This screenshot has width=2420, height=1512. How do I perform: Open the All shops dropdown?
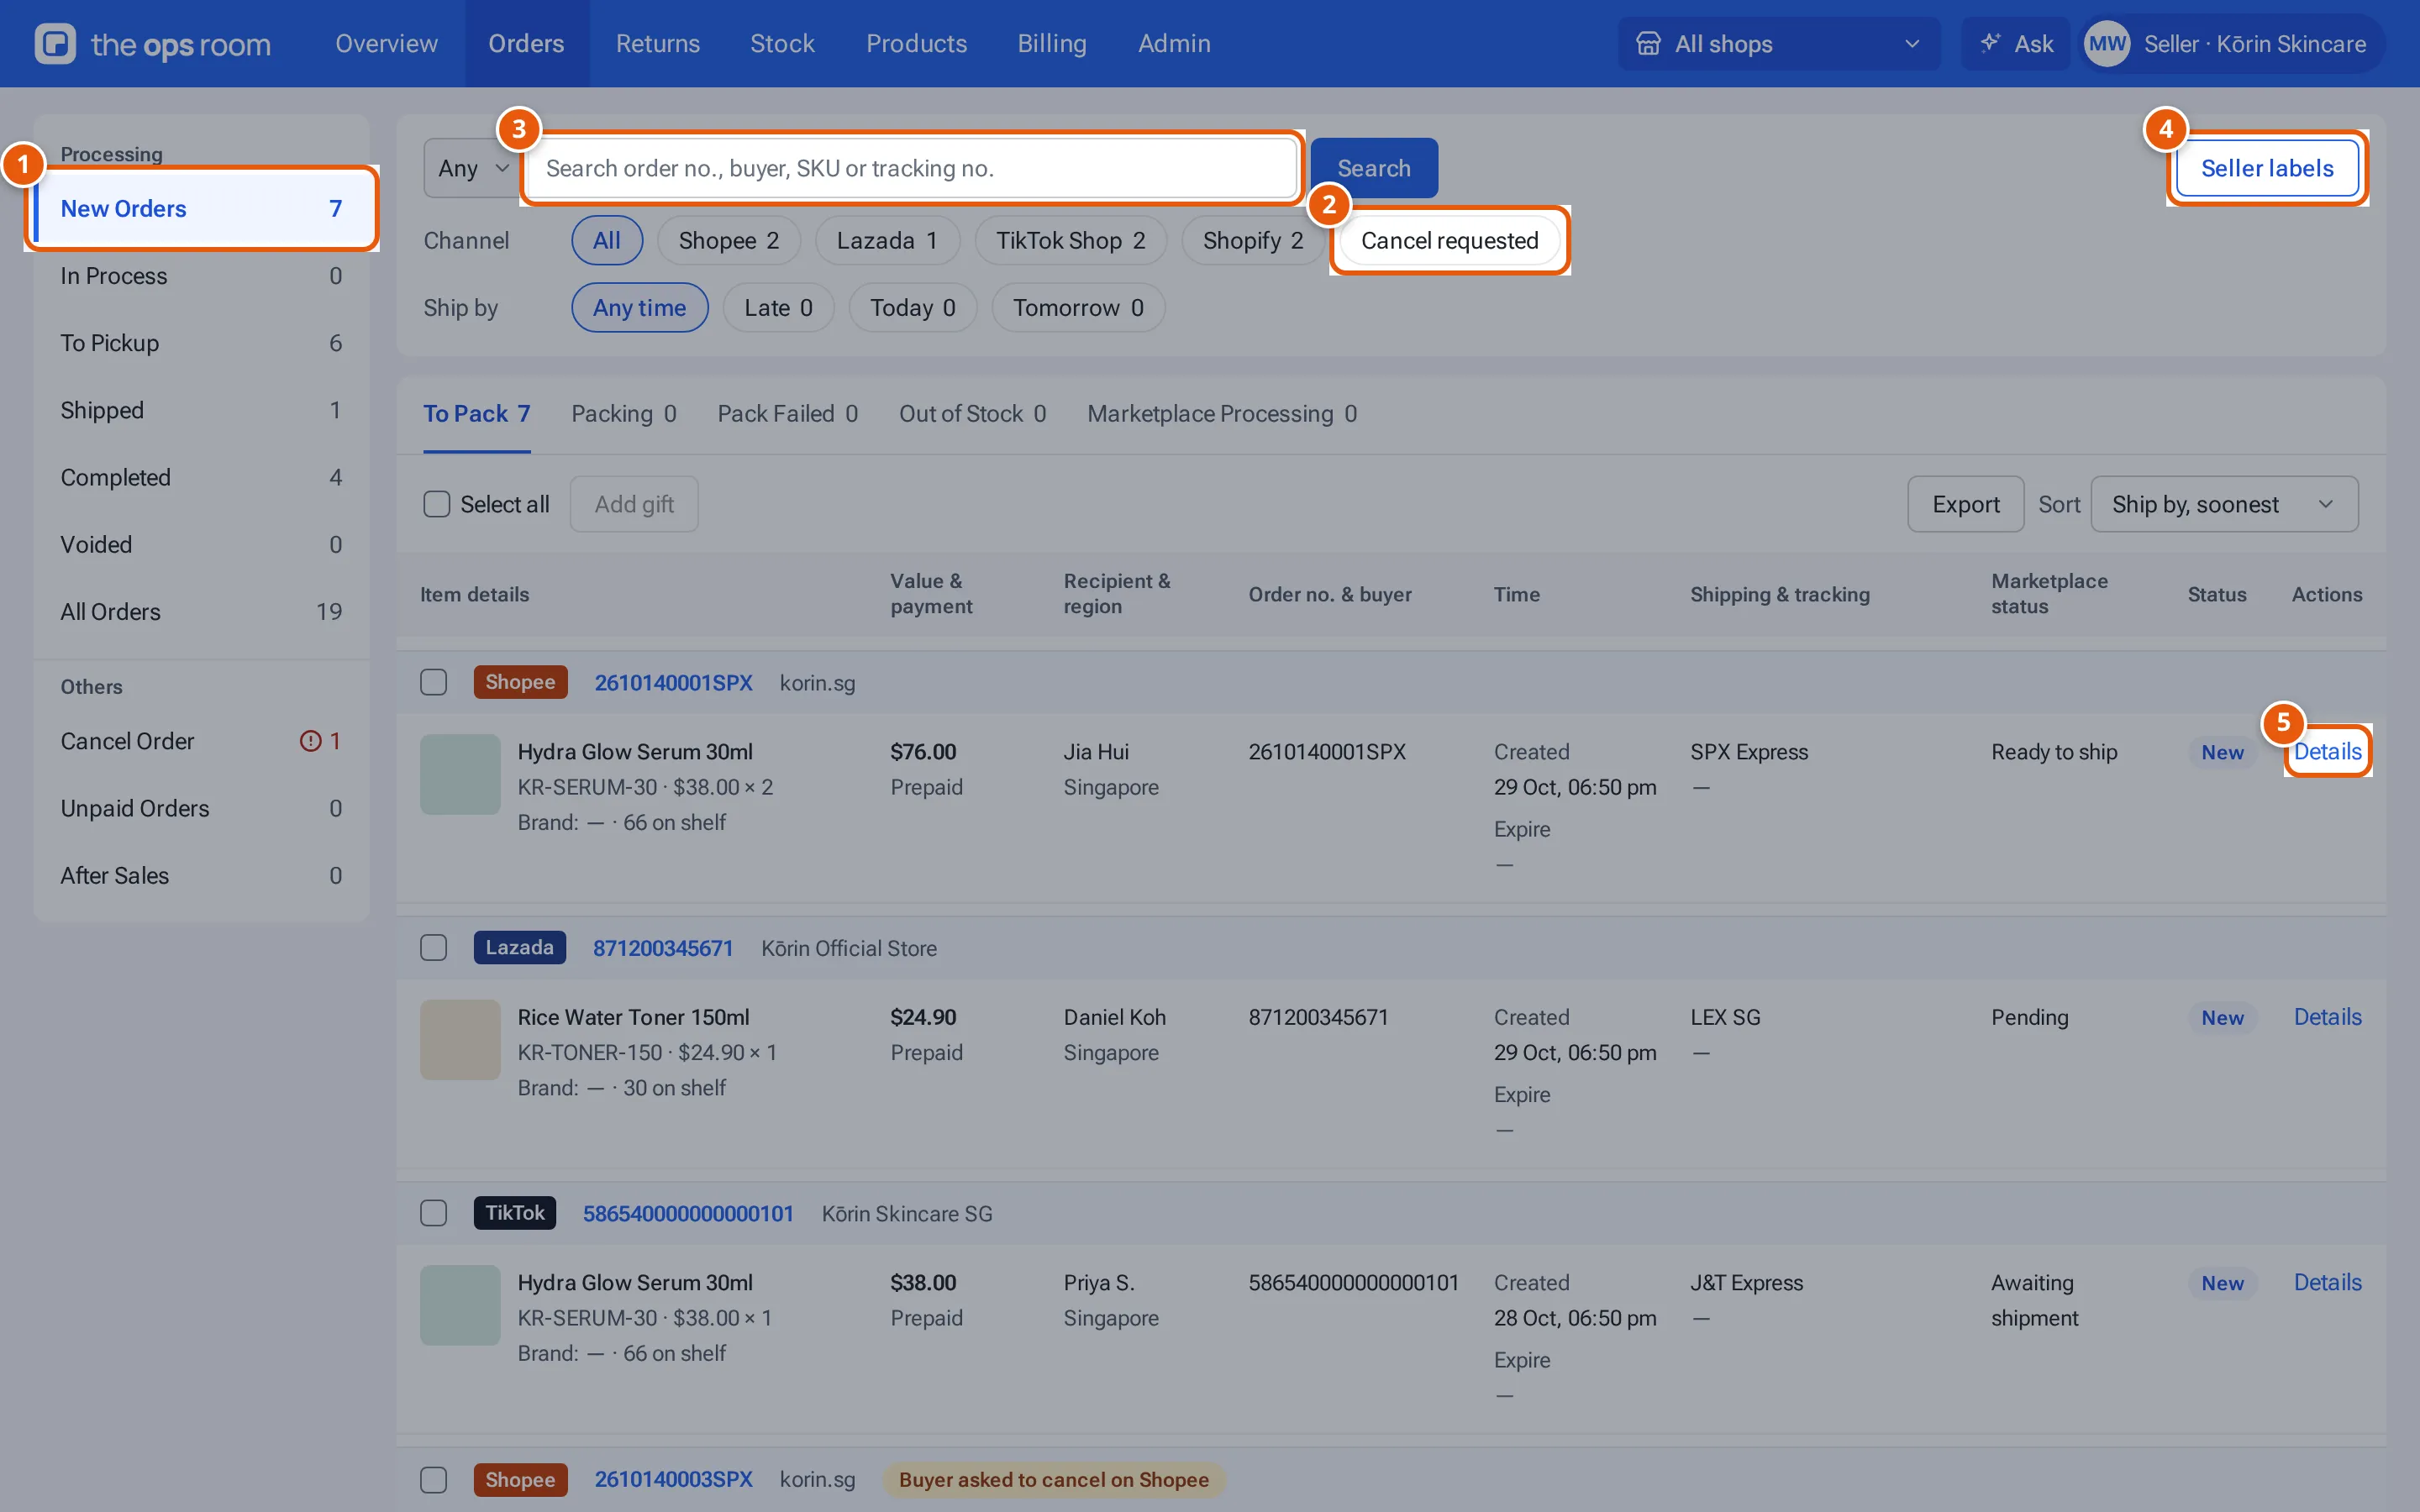1779,43
